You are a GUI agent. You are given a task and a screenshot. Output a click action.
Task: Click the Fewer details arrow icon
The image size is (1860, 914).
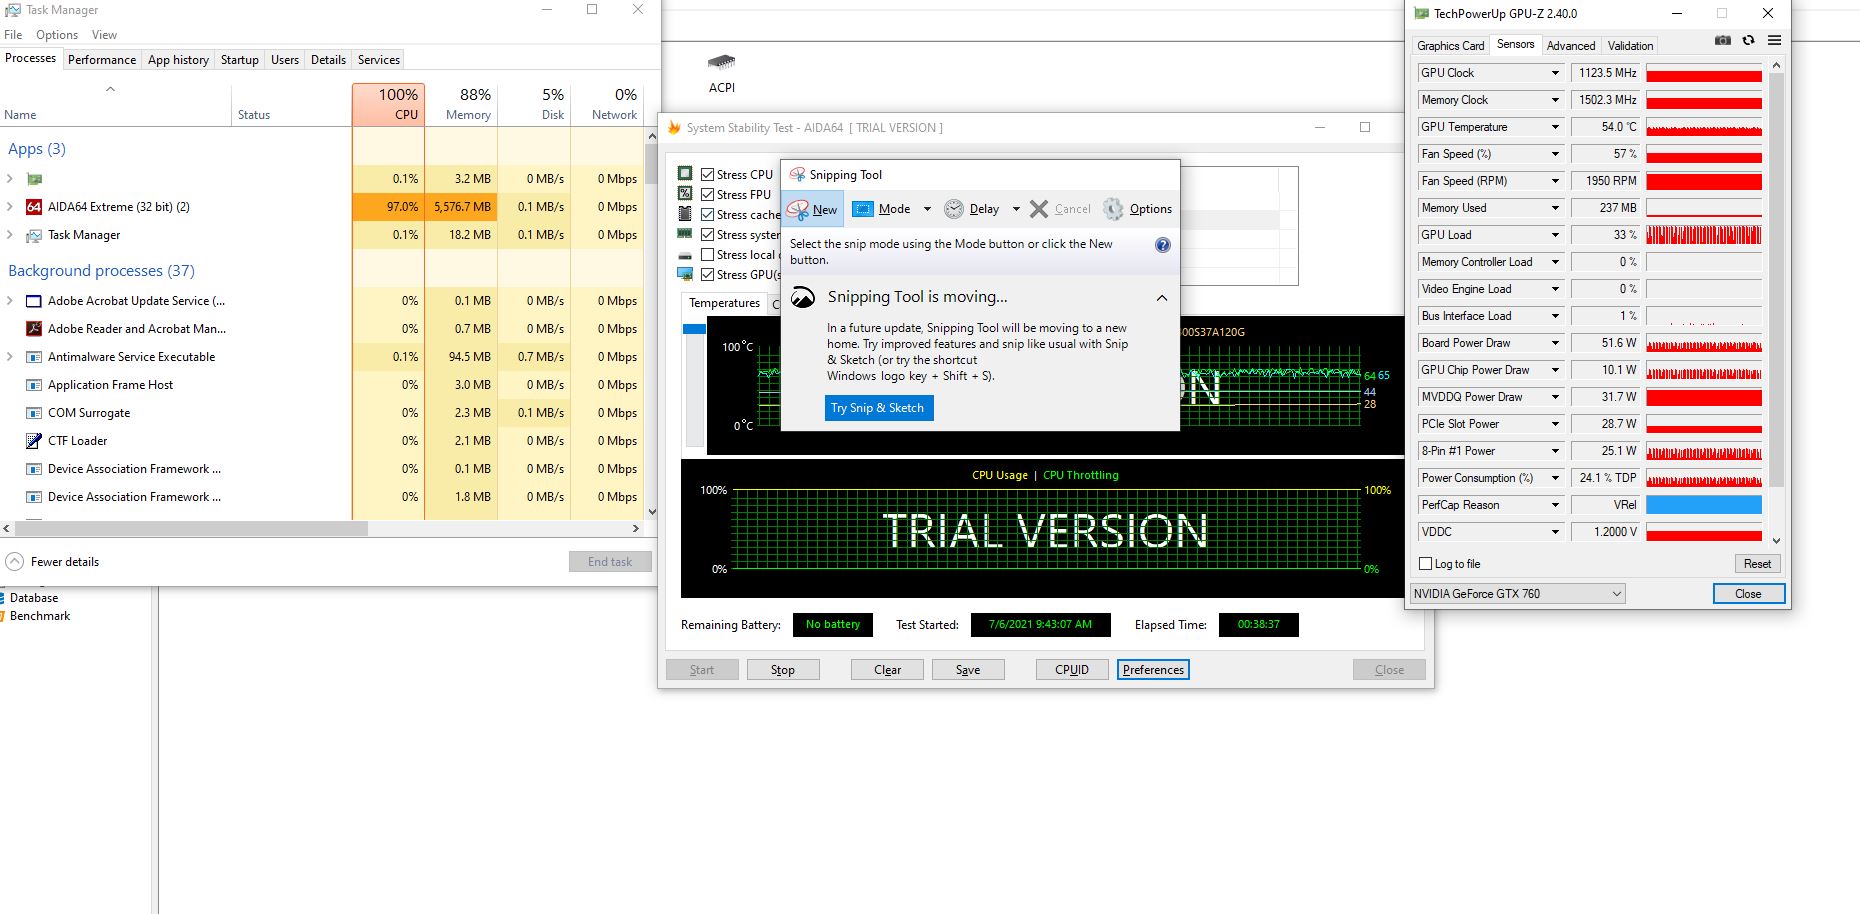click(14, 561)
